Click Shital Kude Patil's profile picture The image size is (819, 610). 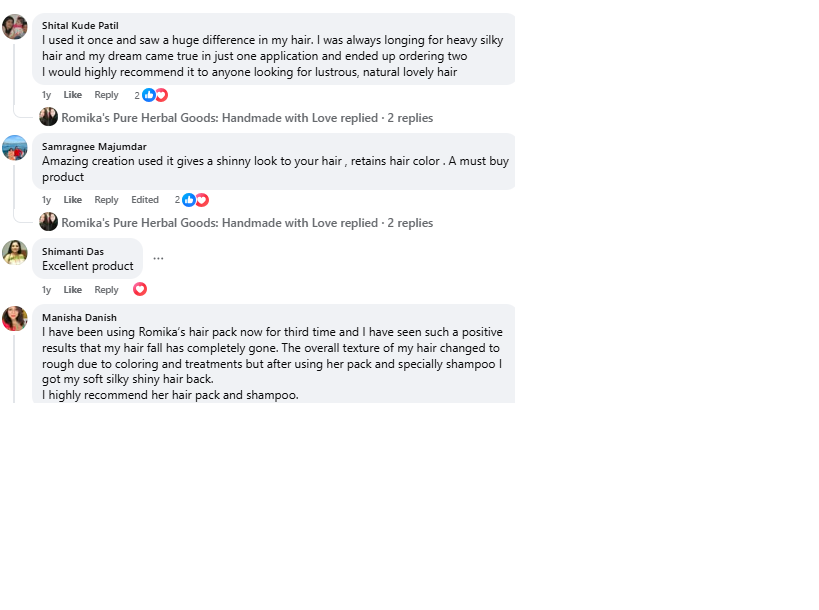[15, 27]
